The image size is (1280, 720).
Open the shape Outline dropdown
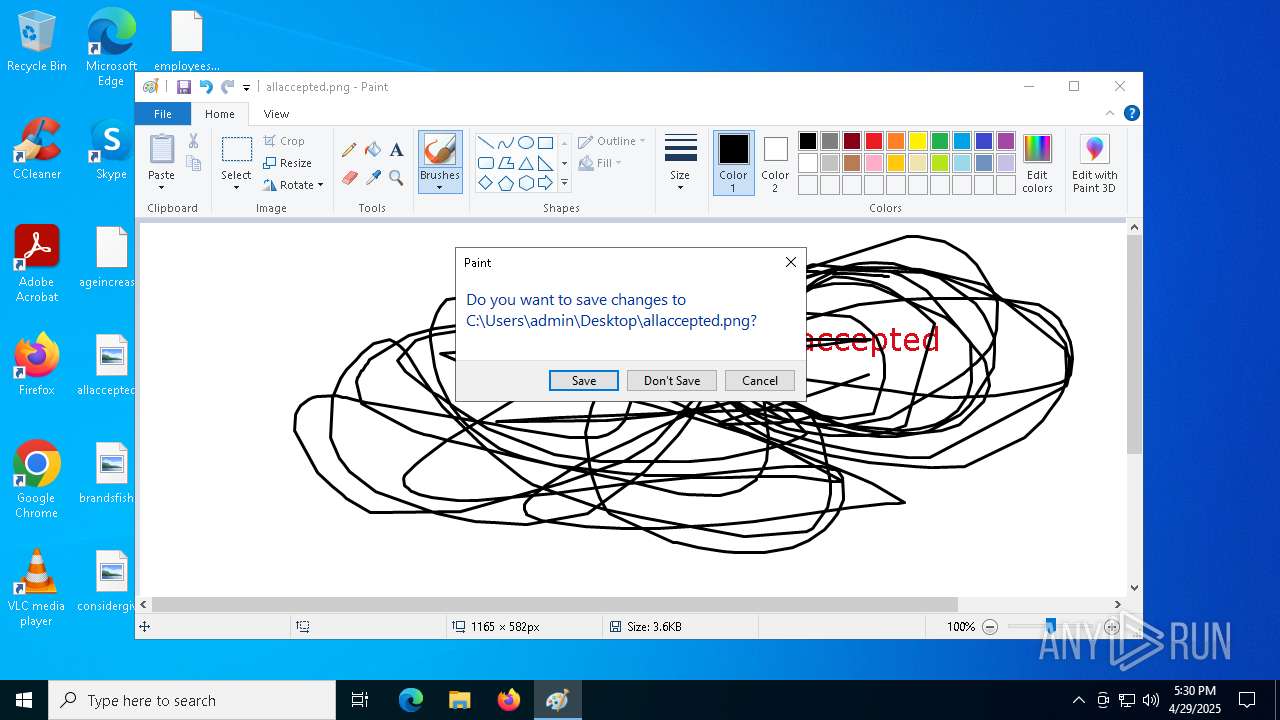pos(612,141)
